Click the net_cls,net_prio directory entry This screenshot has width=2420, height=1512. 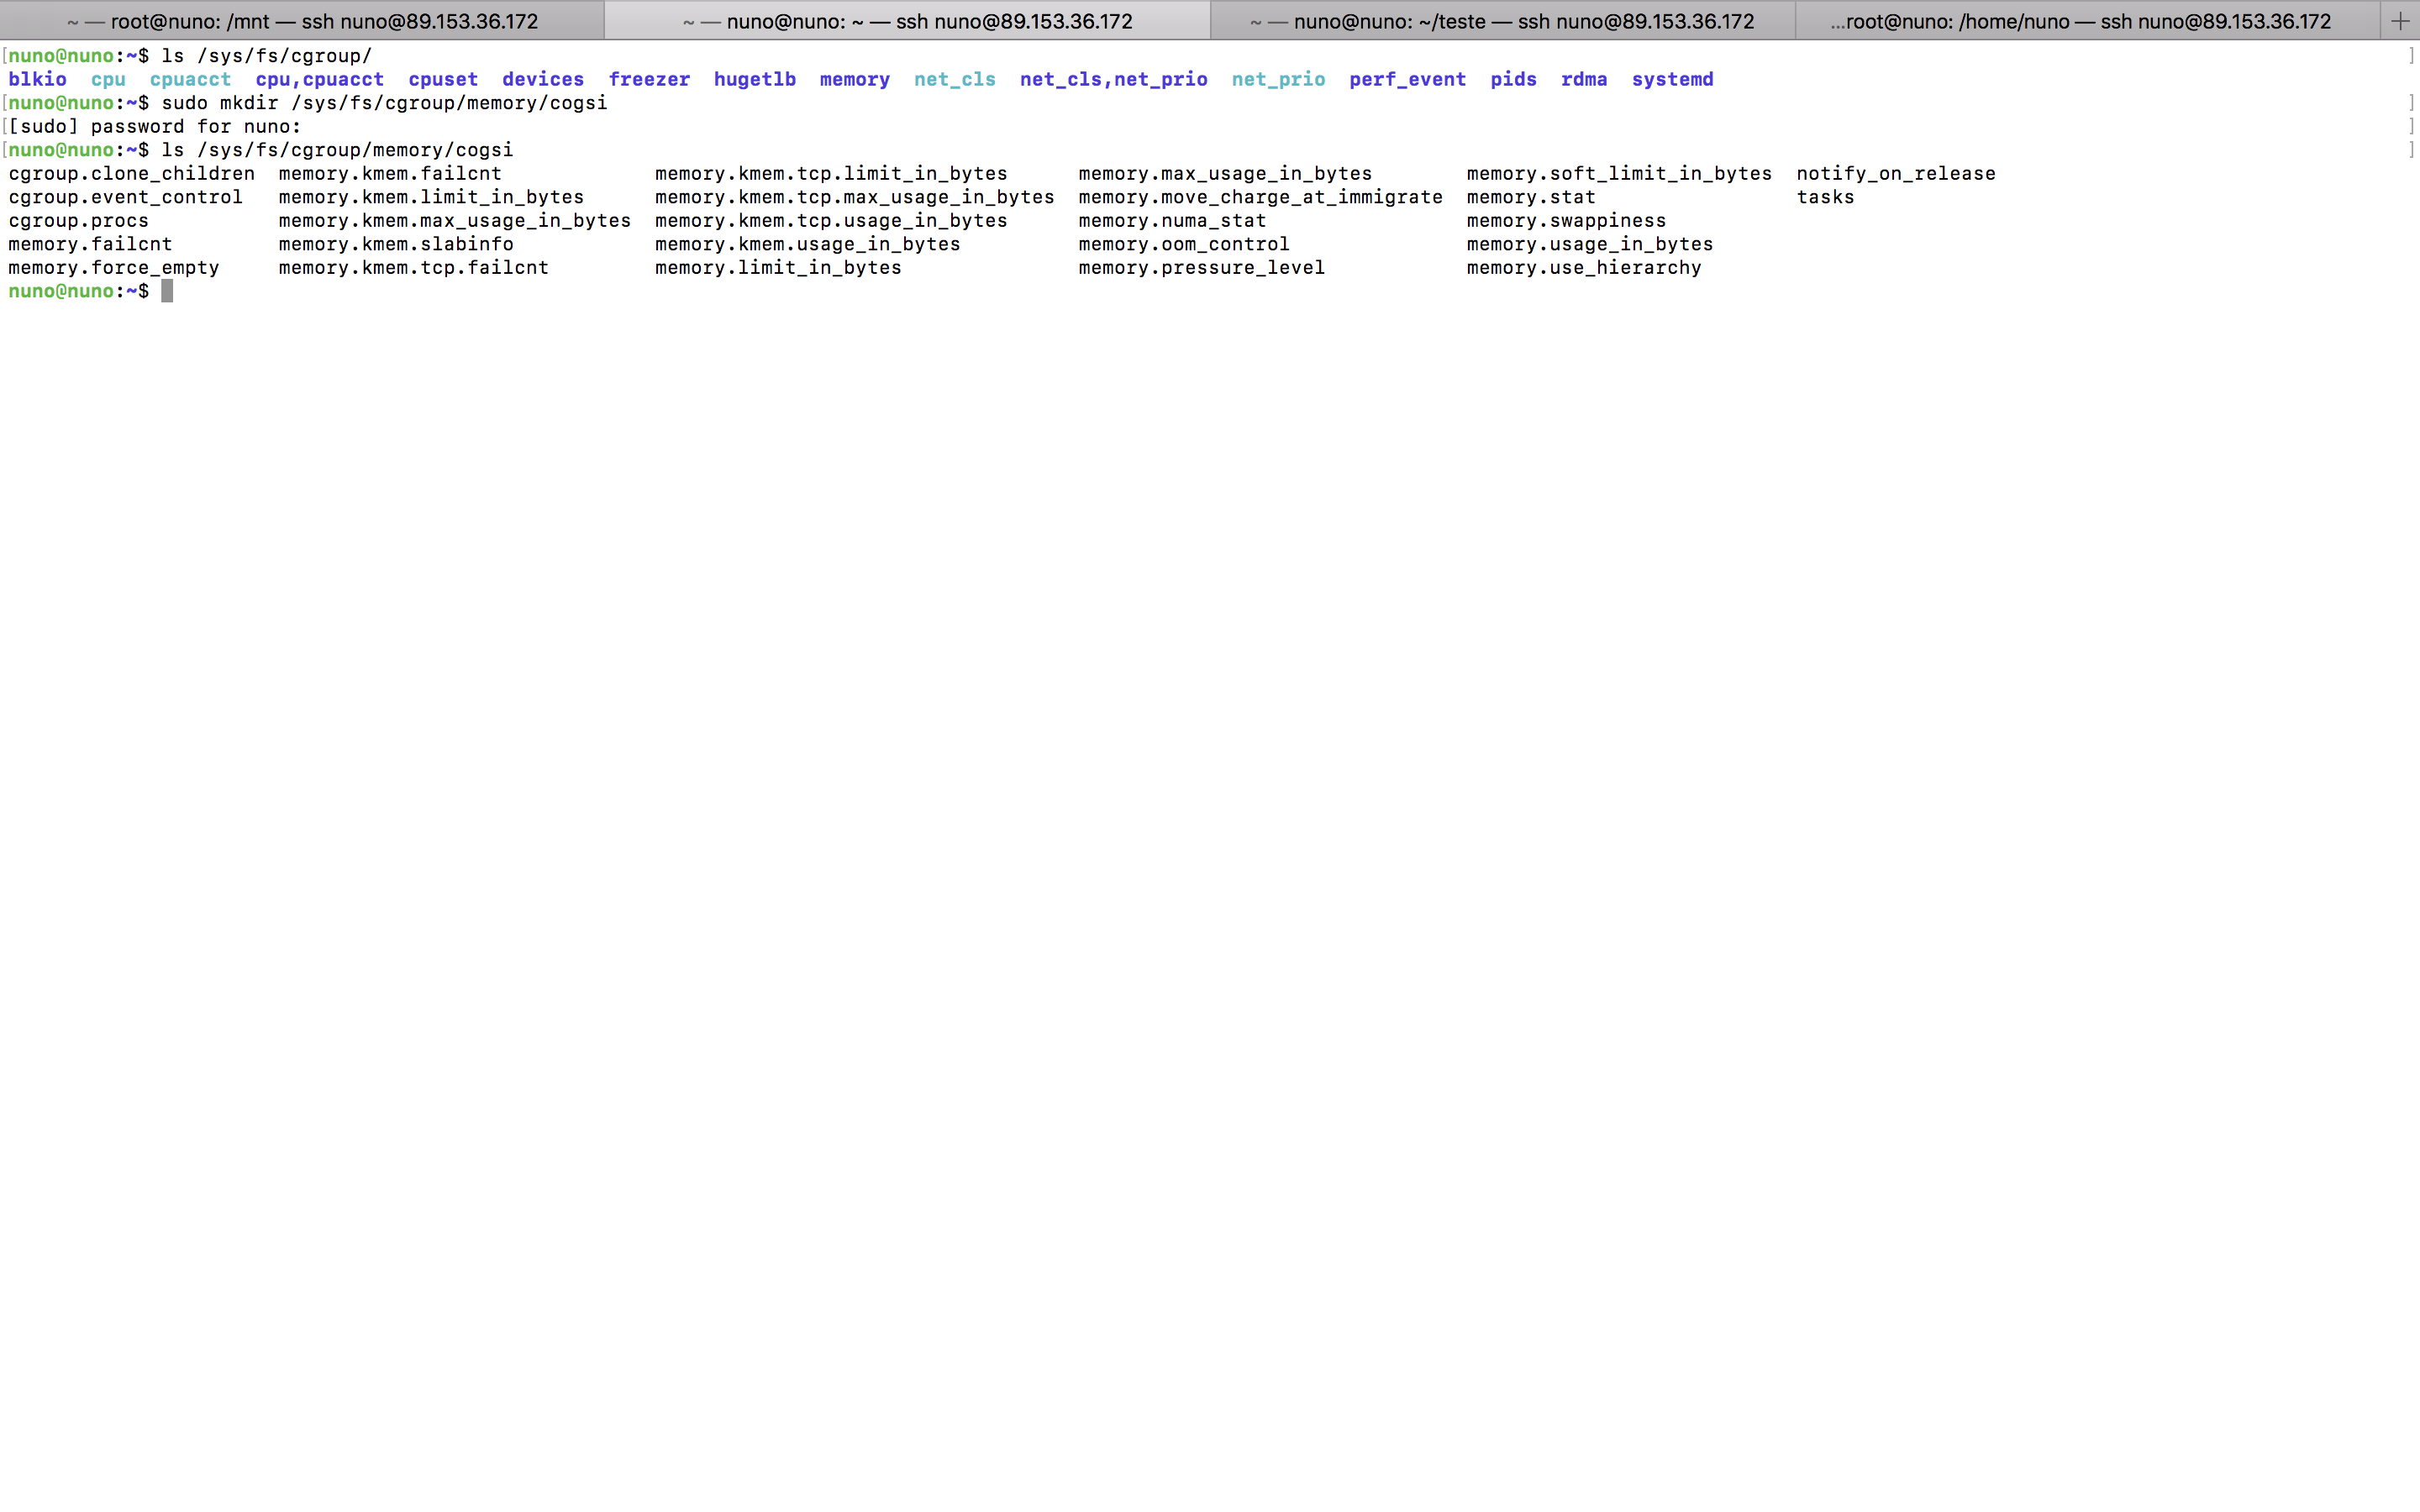1114,79
